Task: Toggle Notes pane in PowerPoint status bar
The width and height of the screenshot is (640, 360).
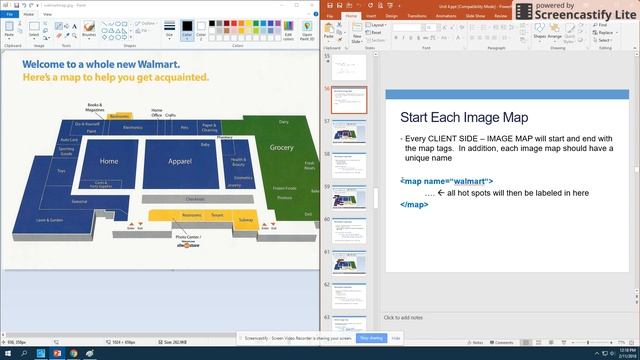Action: point(475,342)
